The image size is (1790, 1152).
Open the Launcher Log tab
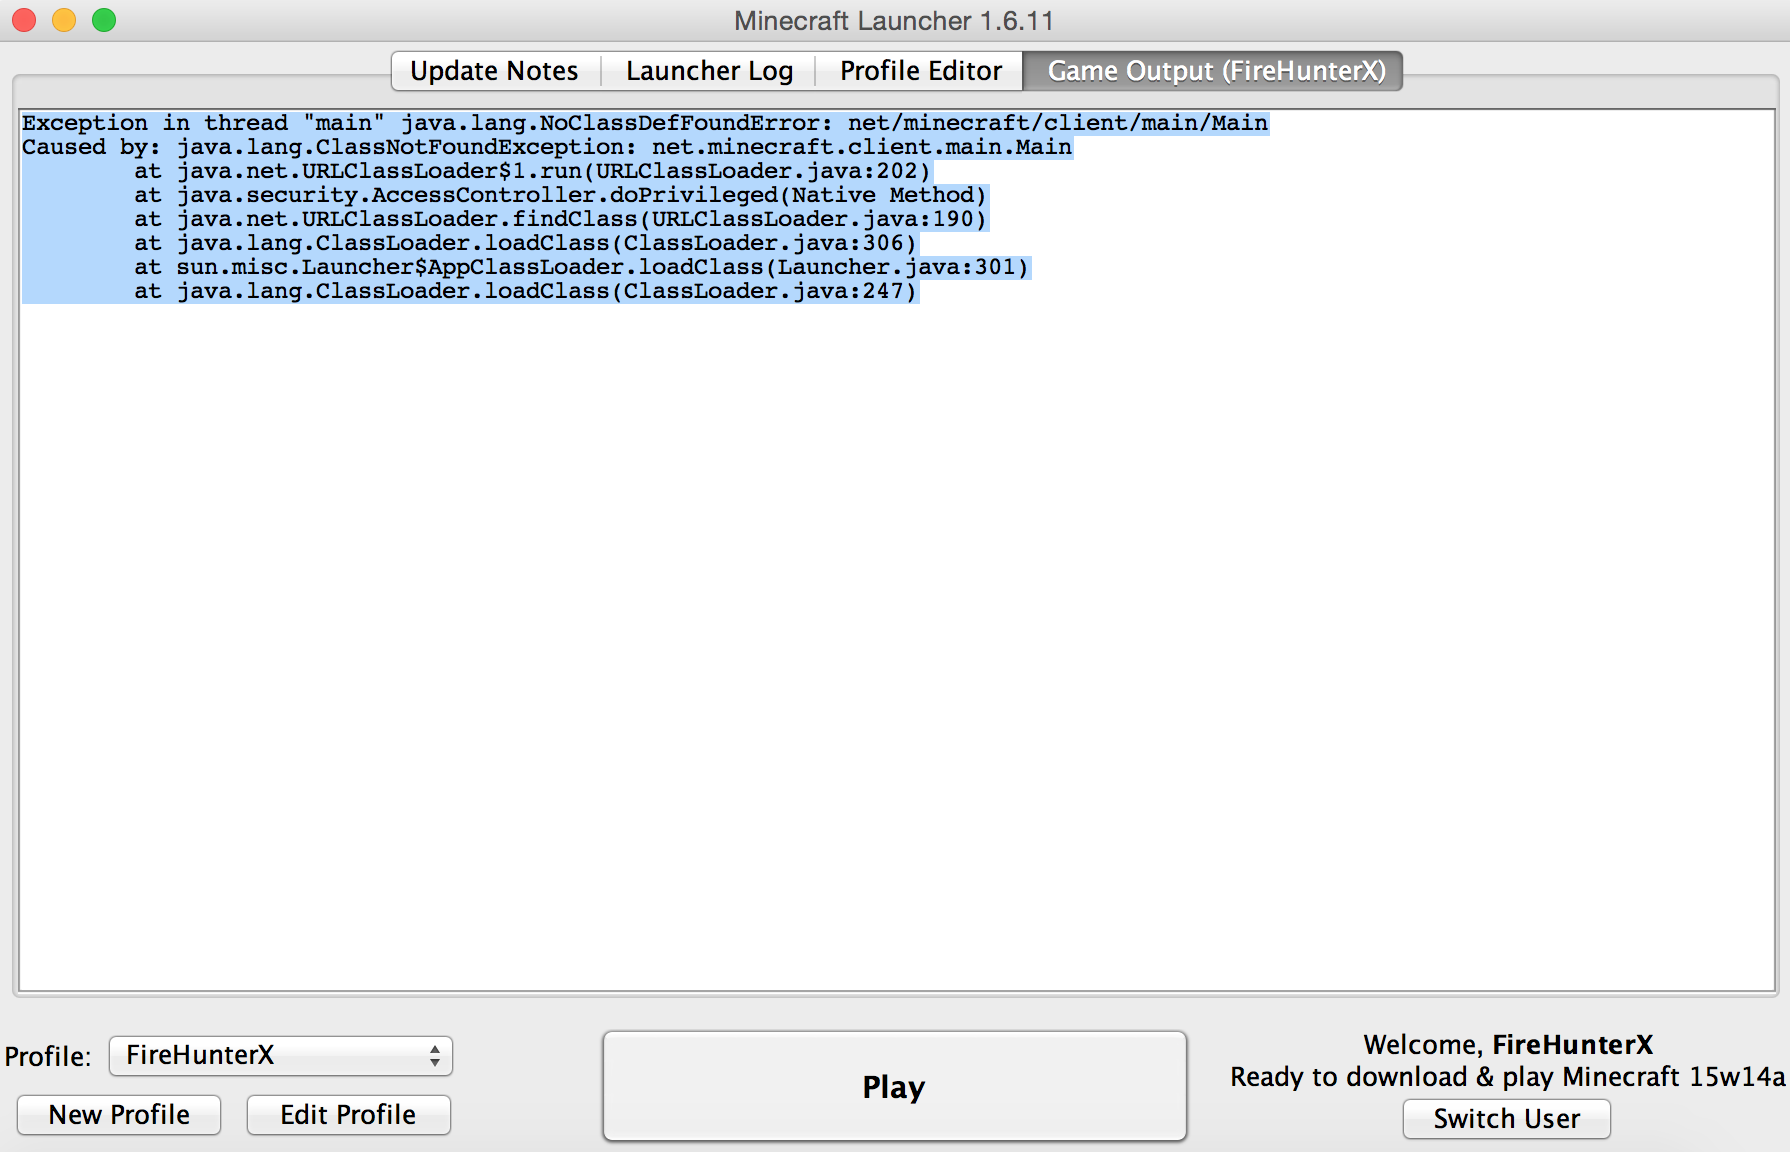[709, 71]
